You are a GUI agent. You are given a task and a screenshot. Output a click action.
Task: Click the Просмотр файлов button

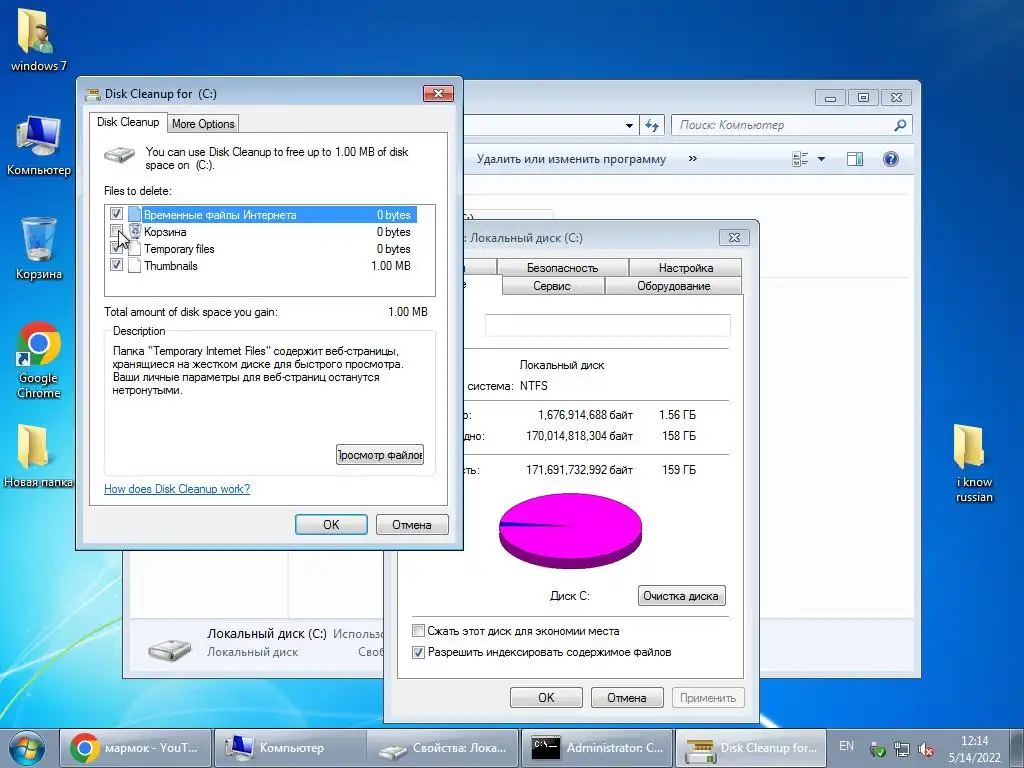coord(380,455)
